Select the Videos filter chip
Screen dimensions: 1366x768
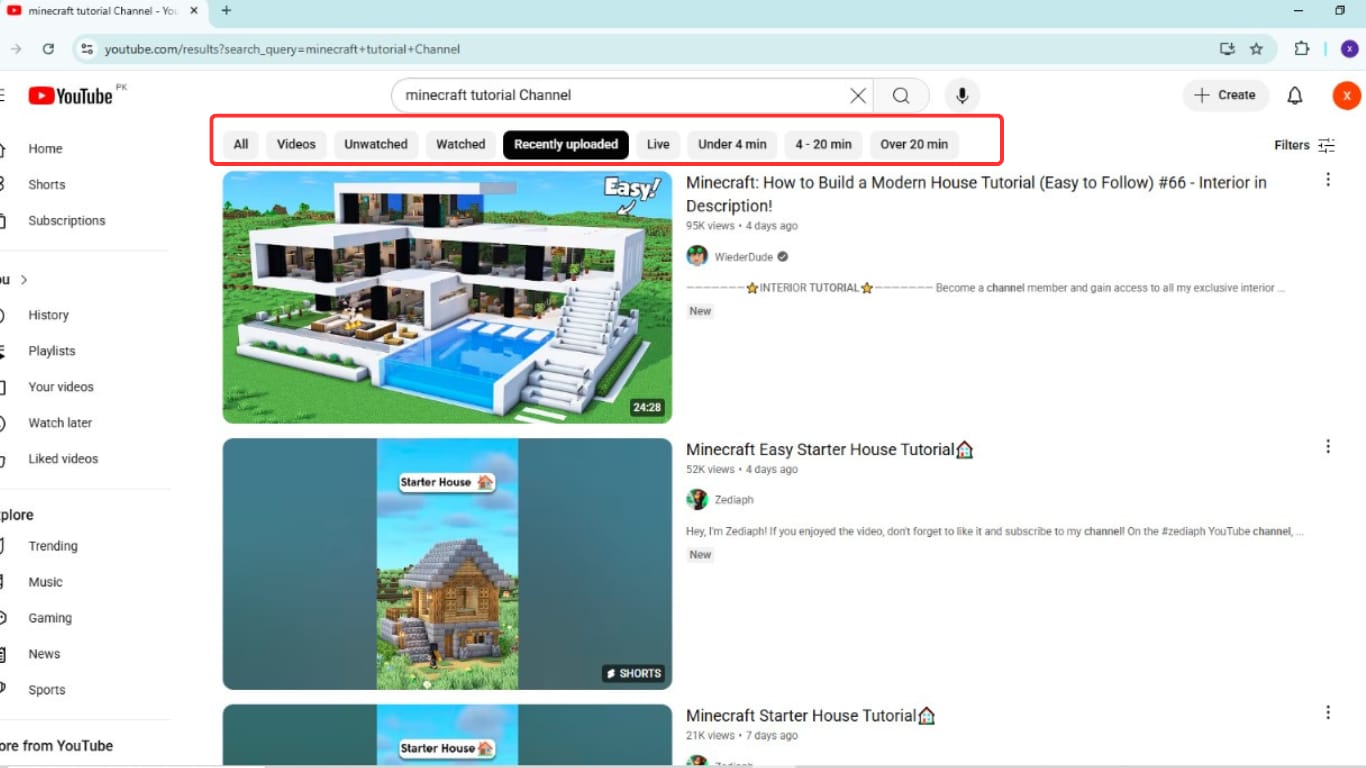tap(296, 144)
